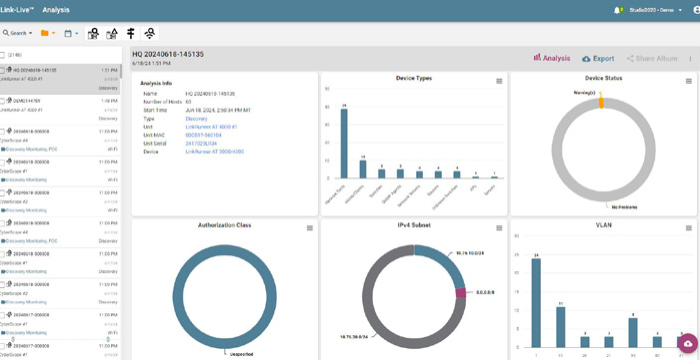Select the Analysis view button
The image size is (700, 360).
[x=552, y=58]
